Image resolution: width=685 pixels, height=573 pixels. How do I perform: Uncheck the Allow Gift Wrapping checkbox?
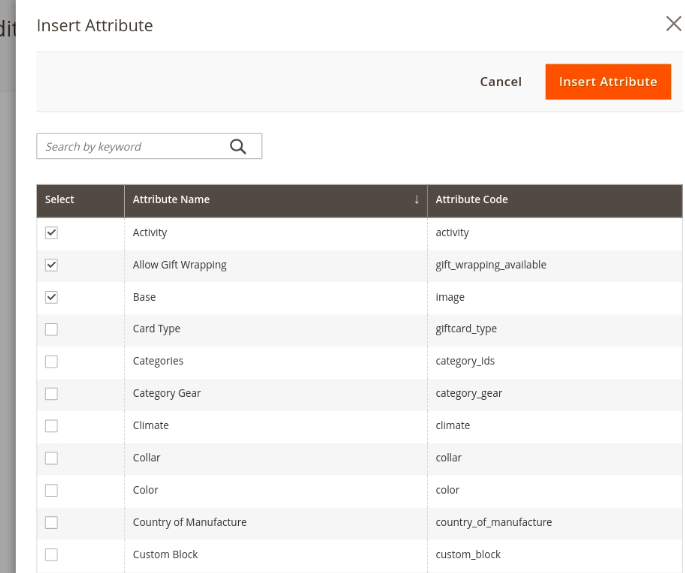[52, 265]
